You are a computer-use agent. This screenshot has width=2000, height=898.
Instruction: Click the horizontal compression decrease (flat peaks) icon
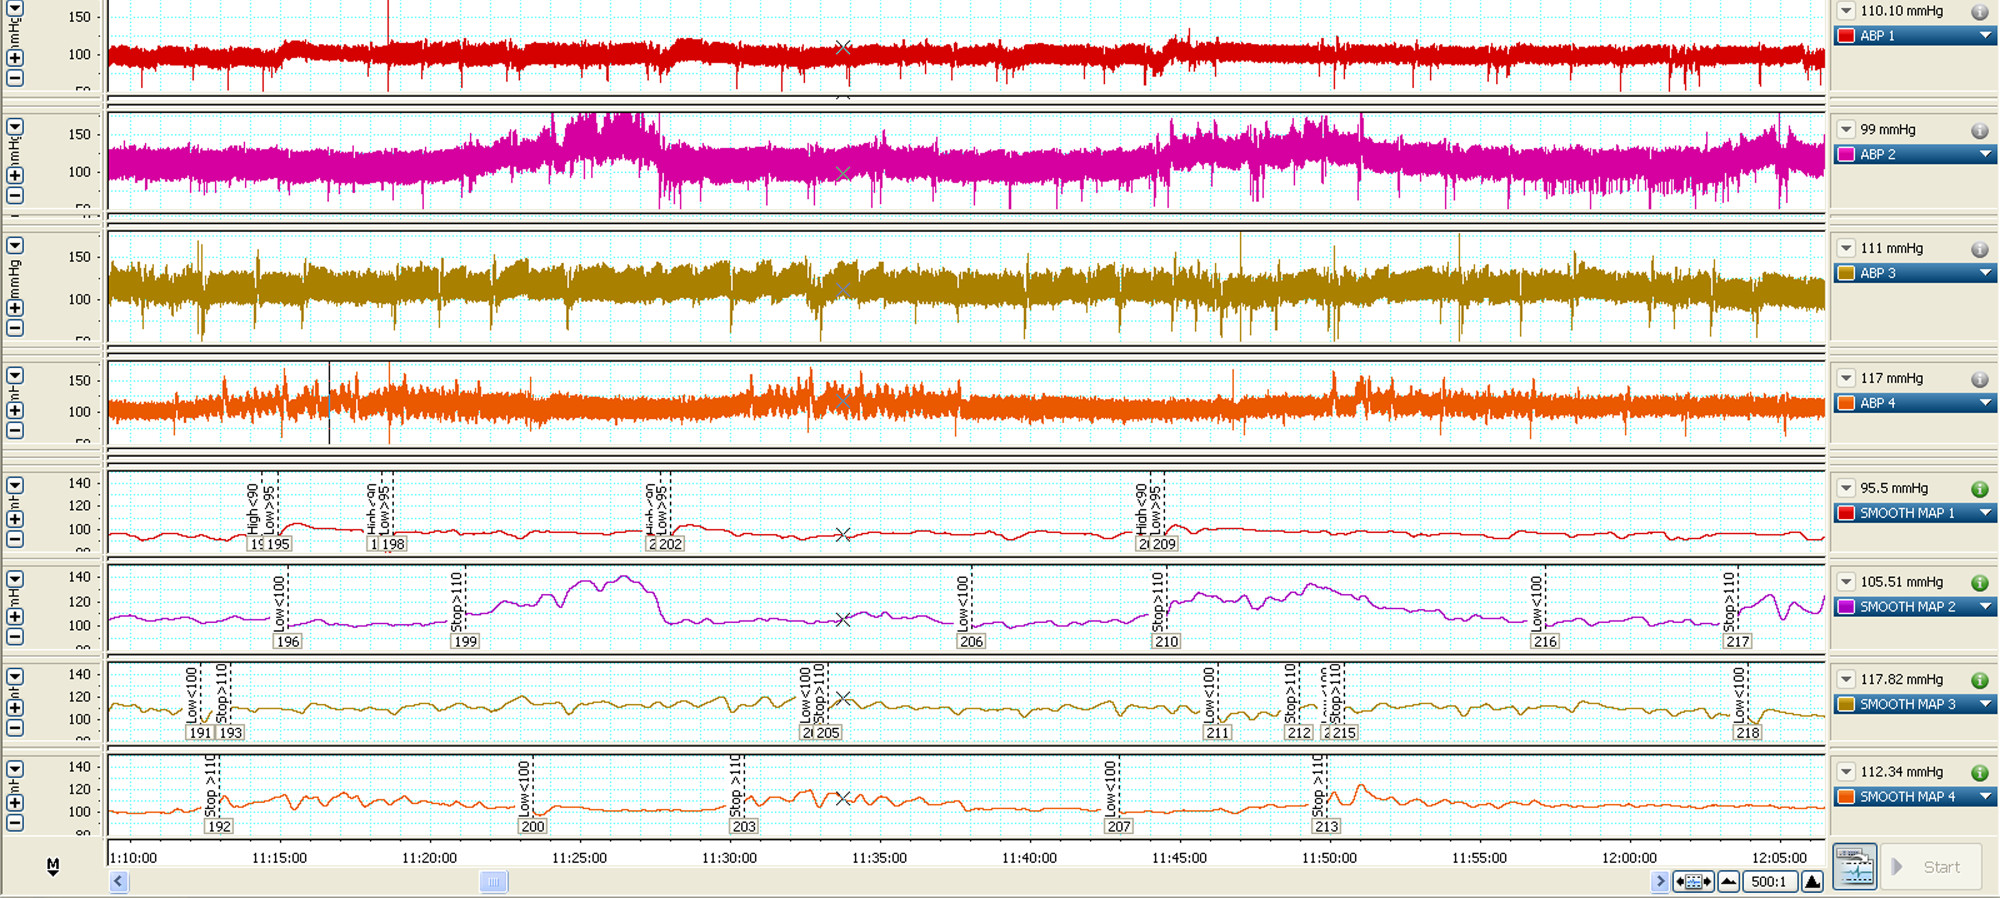click(1728, 881)
